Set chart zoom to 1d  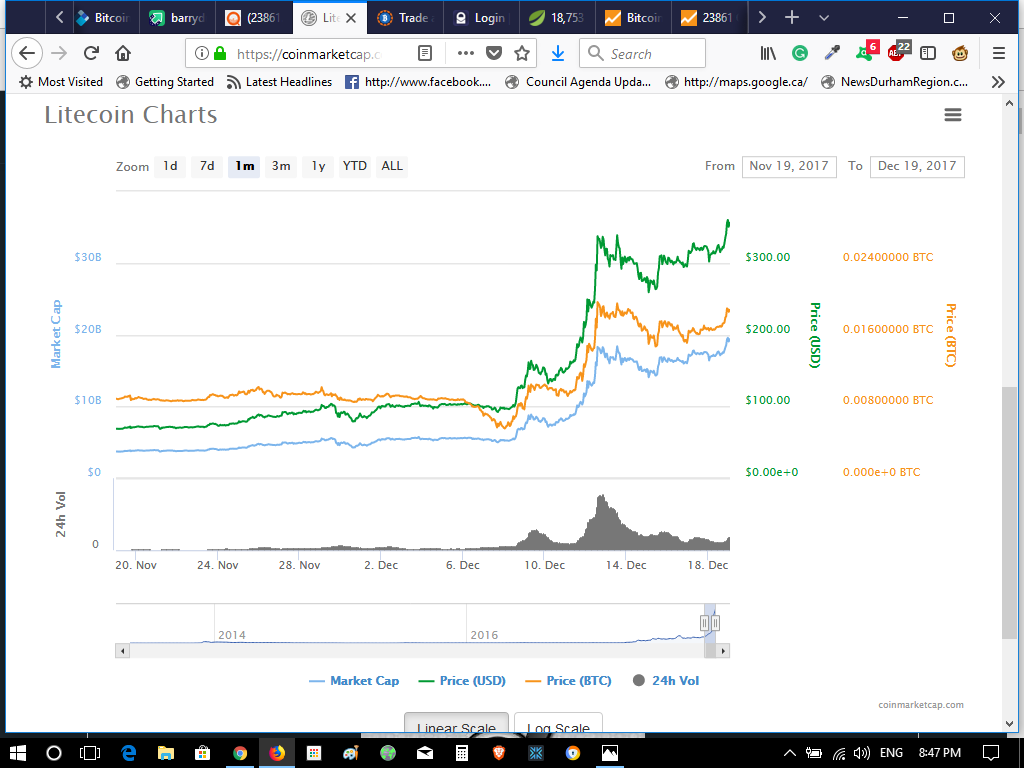(x=170, y=167)
